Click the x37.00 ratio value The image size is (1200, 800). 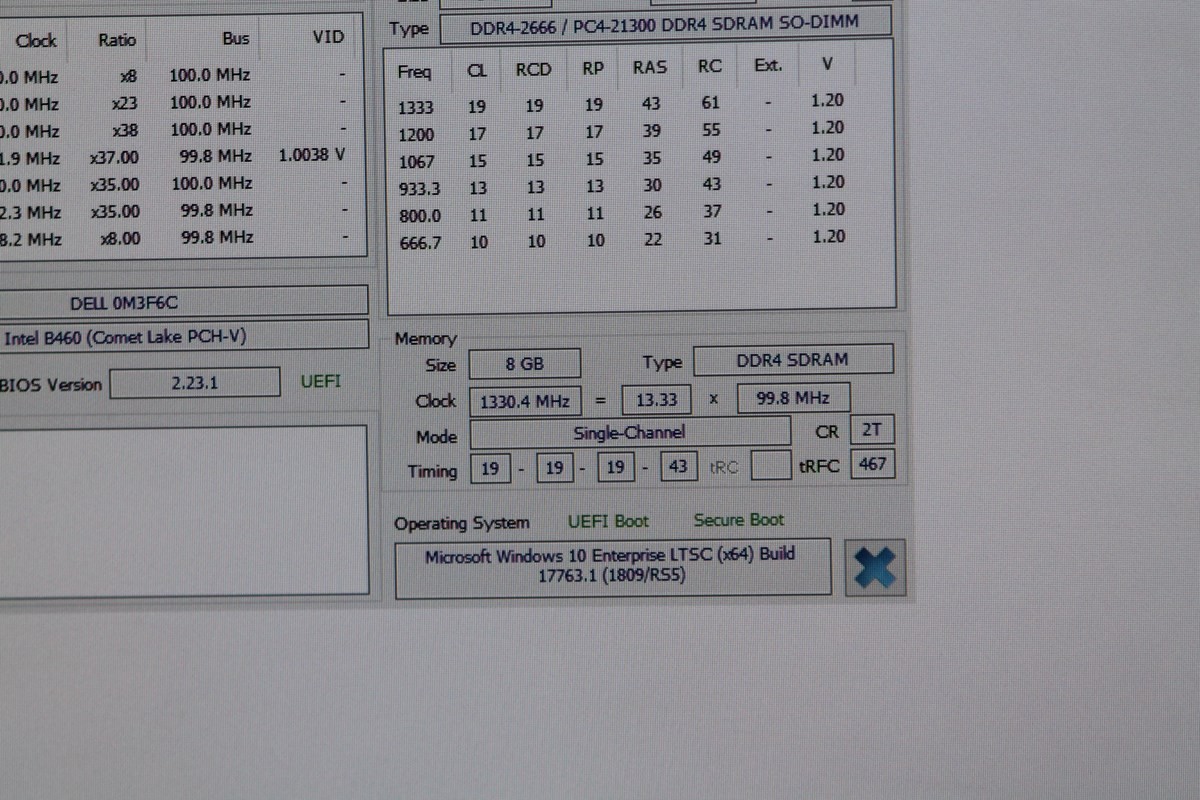point(114,157)
